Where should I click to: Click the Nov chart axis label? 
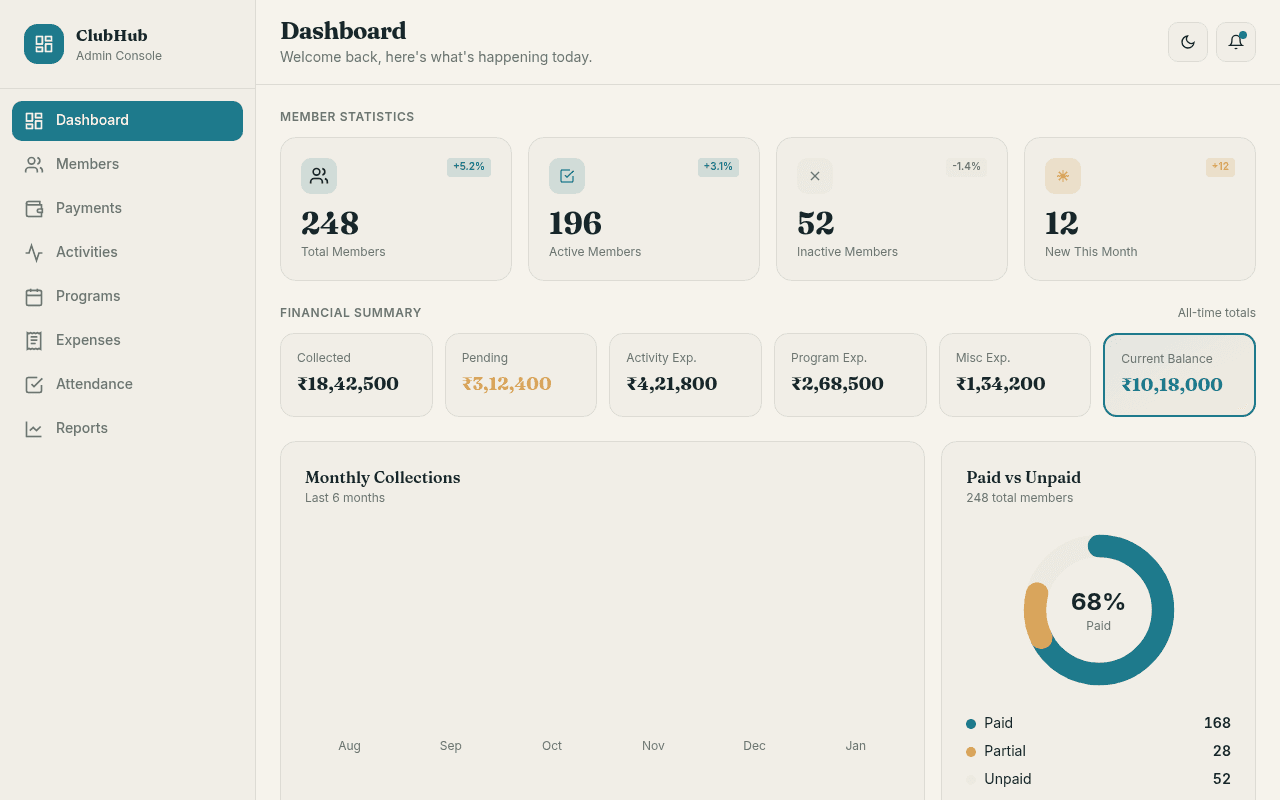click(x=653, y=746)
